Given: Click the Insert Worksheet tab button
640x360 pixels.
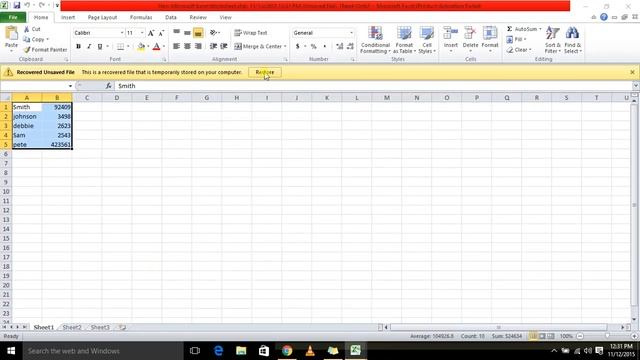Looking at the screenshot, I should [122, 327].
